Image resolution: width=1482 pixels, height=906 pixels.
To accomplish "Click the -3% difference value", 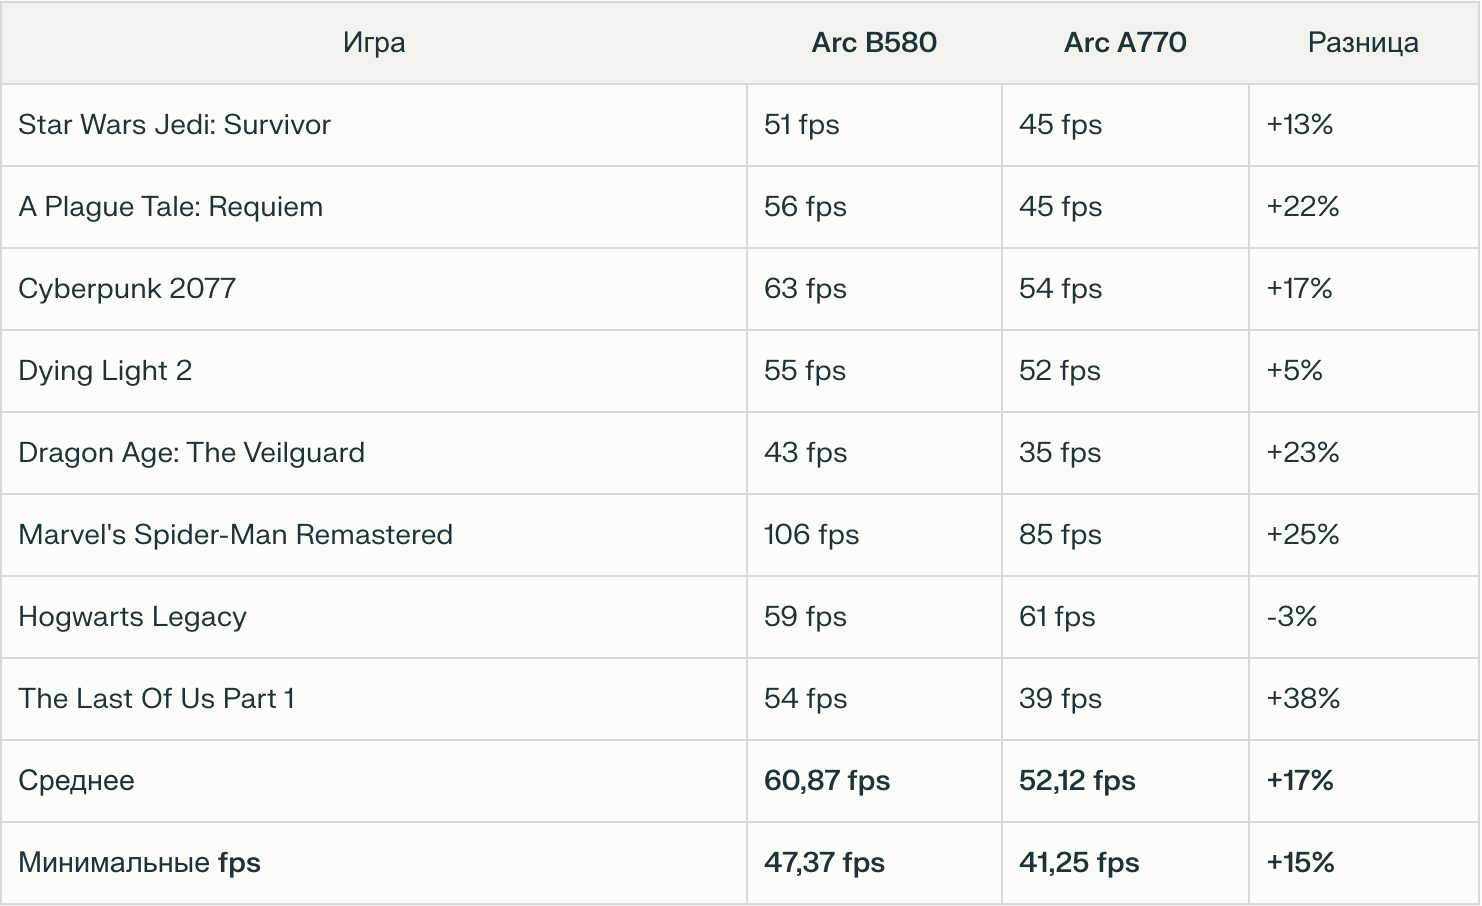I will pos(1291,617).
